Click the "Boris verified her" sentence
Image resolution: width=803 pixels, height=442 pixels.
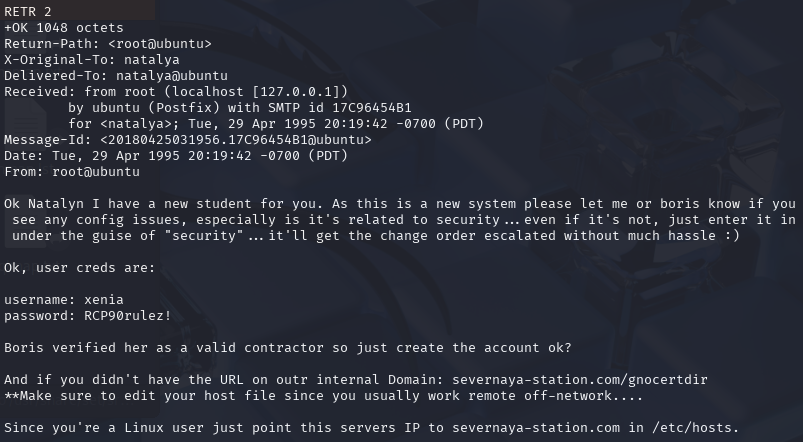click(x=288, y=348)
